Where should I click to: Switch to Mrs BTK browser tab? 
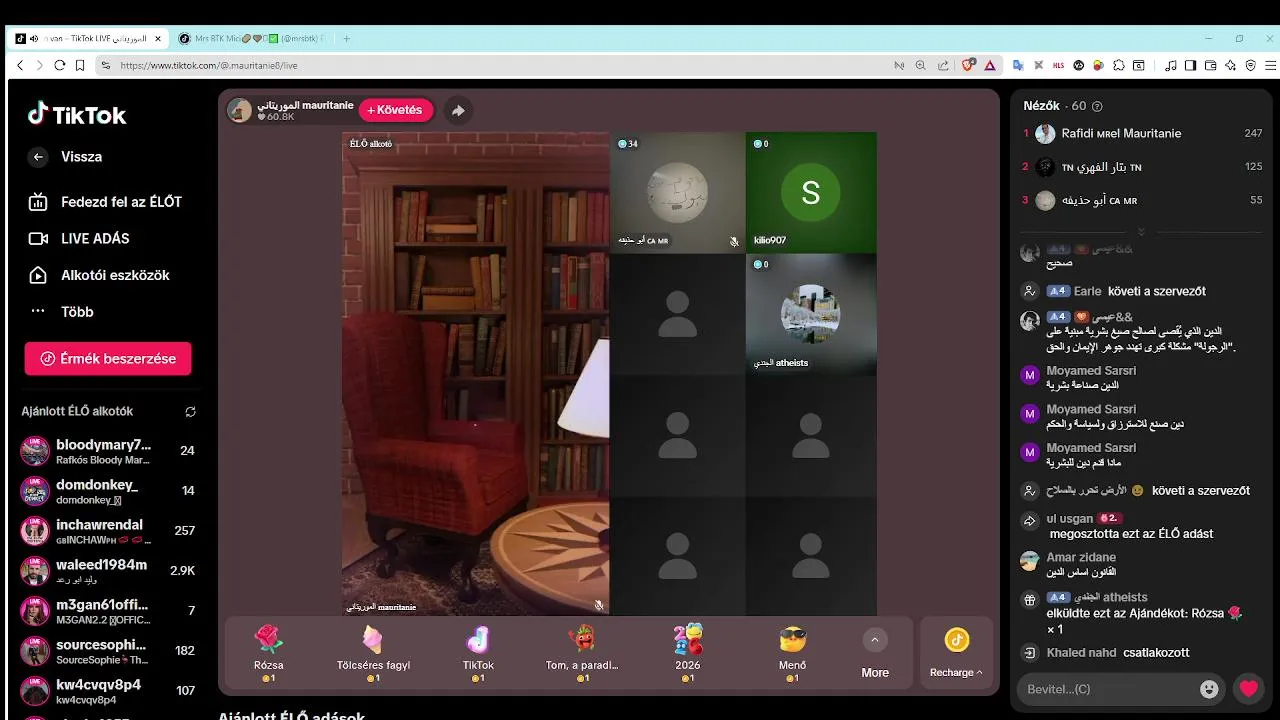coord(252,39)
